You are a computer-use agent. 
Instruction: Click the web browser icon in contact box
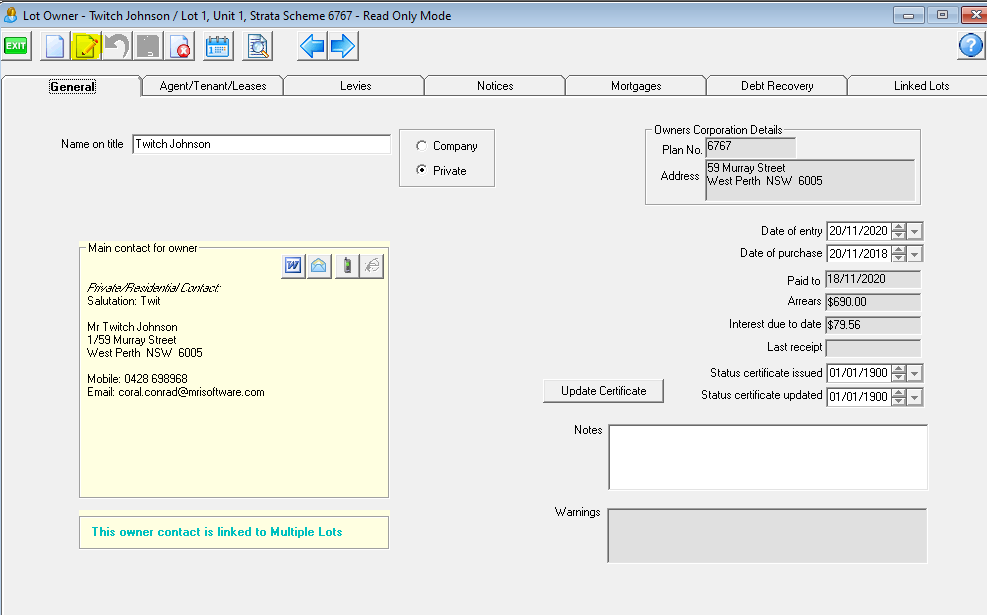point(372,266)
